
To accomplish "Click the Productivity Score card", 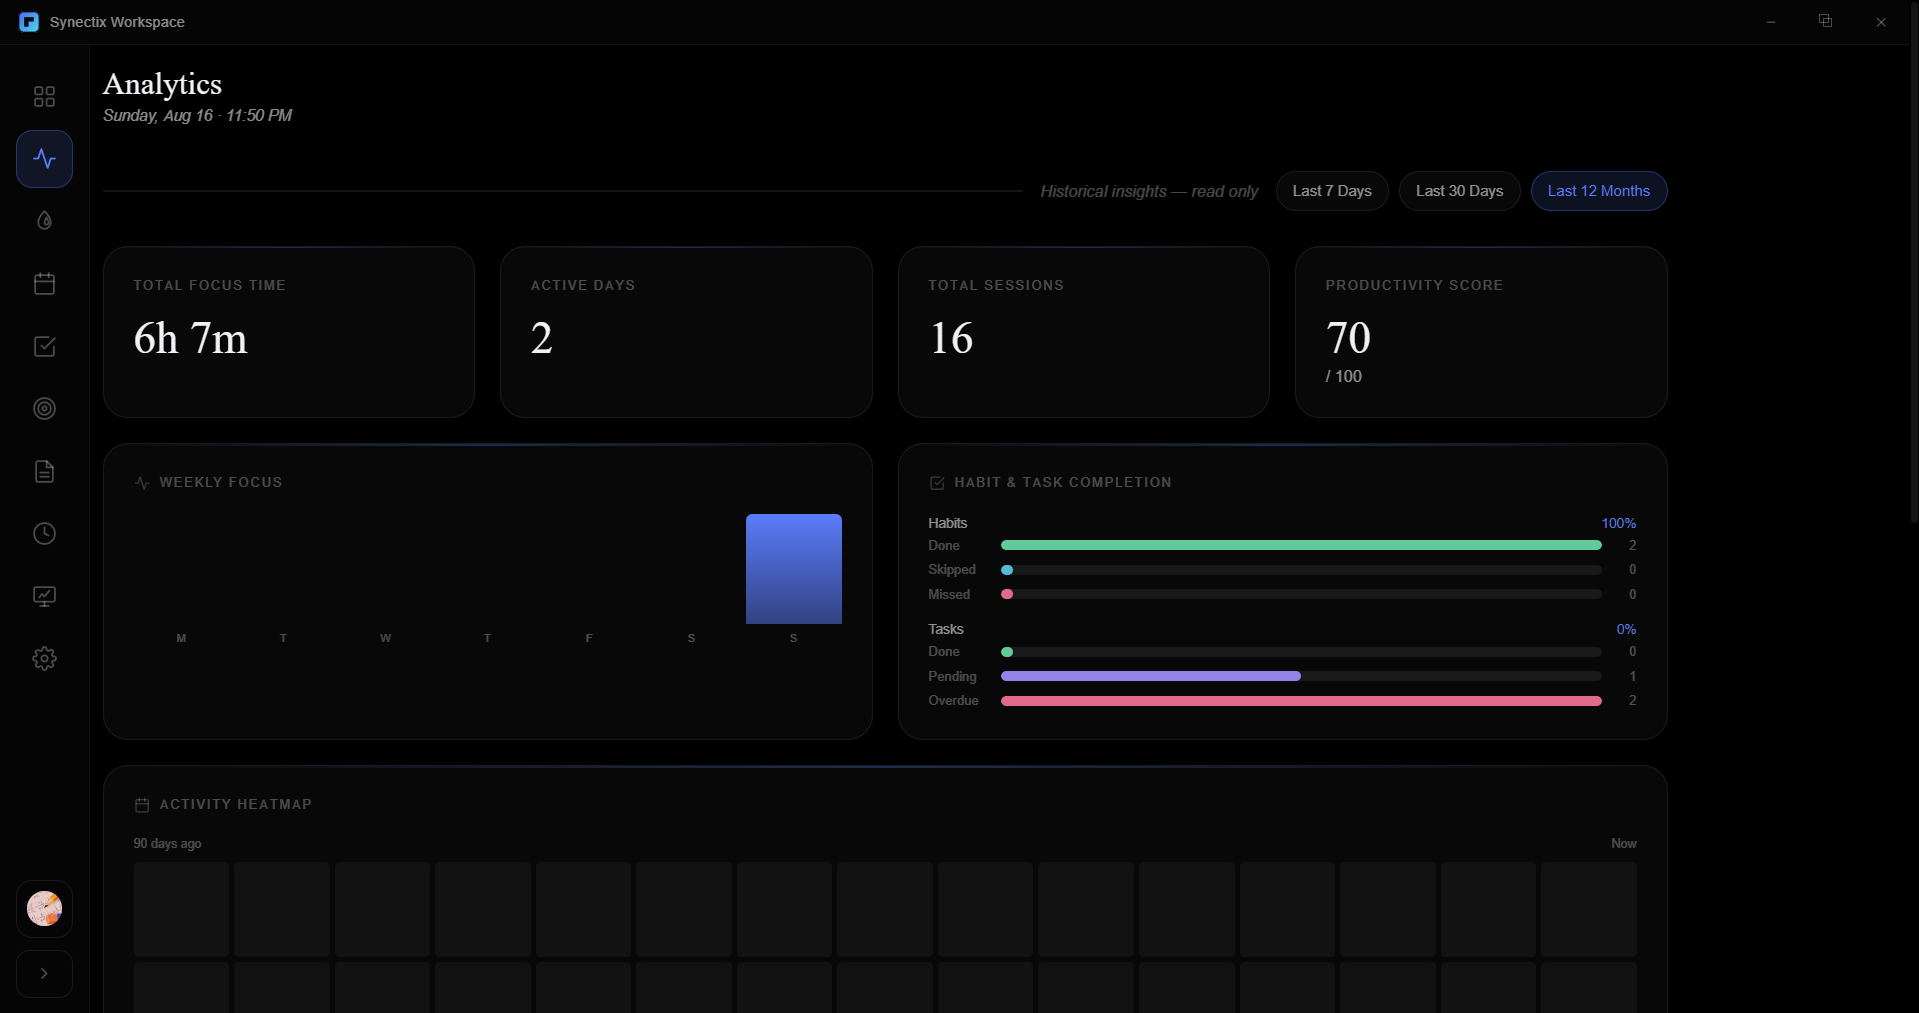I will coord(1481,332).
